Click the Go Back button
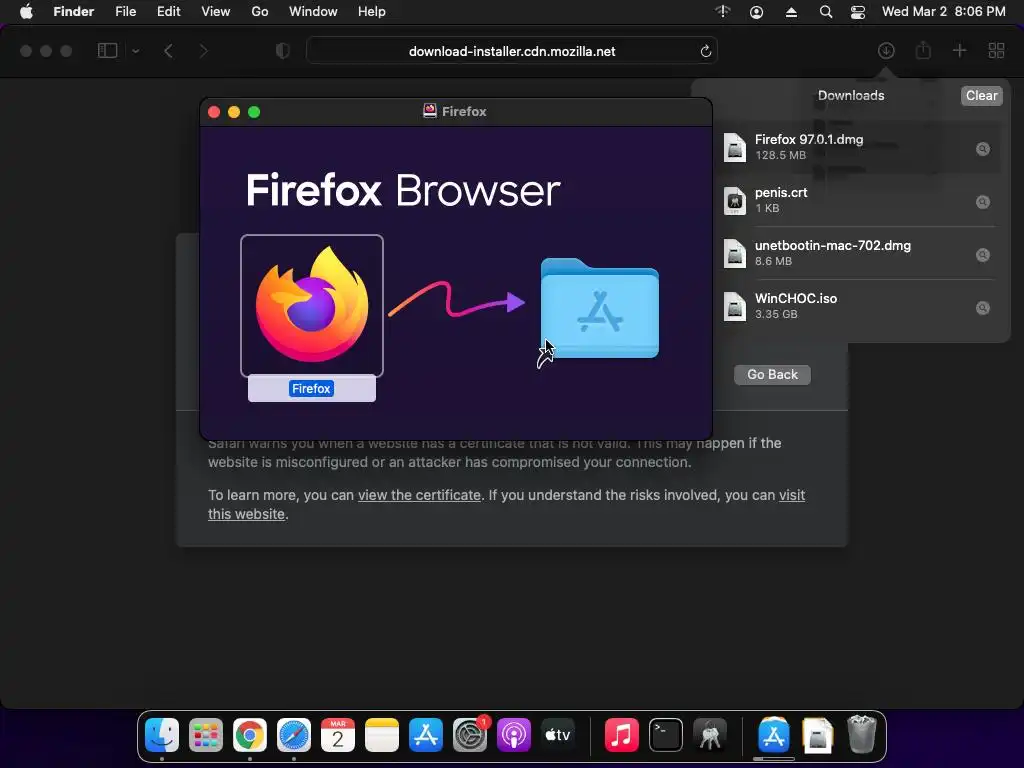This screenshot has height=768, width=1024. click(x=773, y=374)
